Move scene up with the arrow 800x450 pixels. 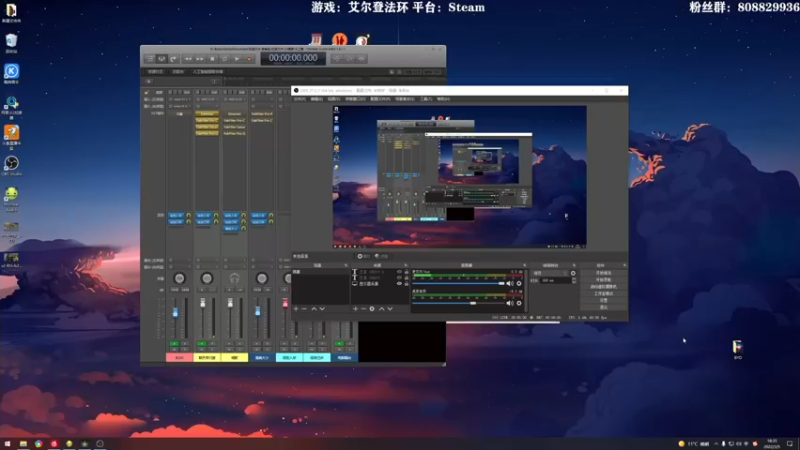313,309
